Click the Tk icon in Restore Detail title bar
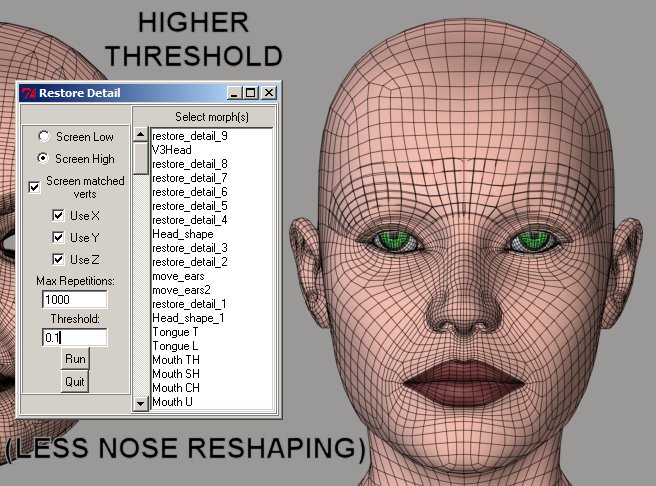The width and height of the screenshot is (656, 486). (x=29, y=93)
